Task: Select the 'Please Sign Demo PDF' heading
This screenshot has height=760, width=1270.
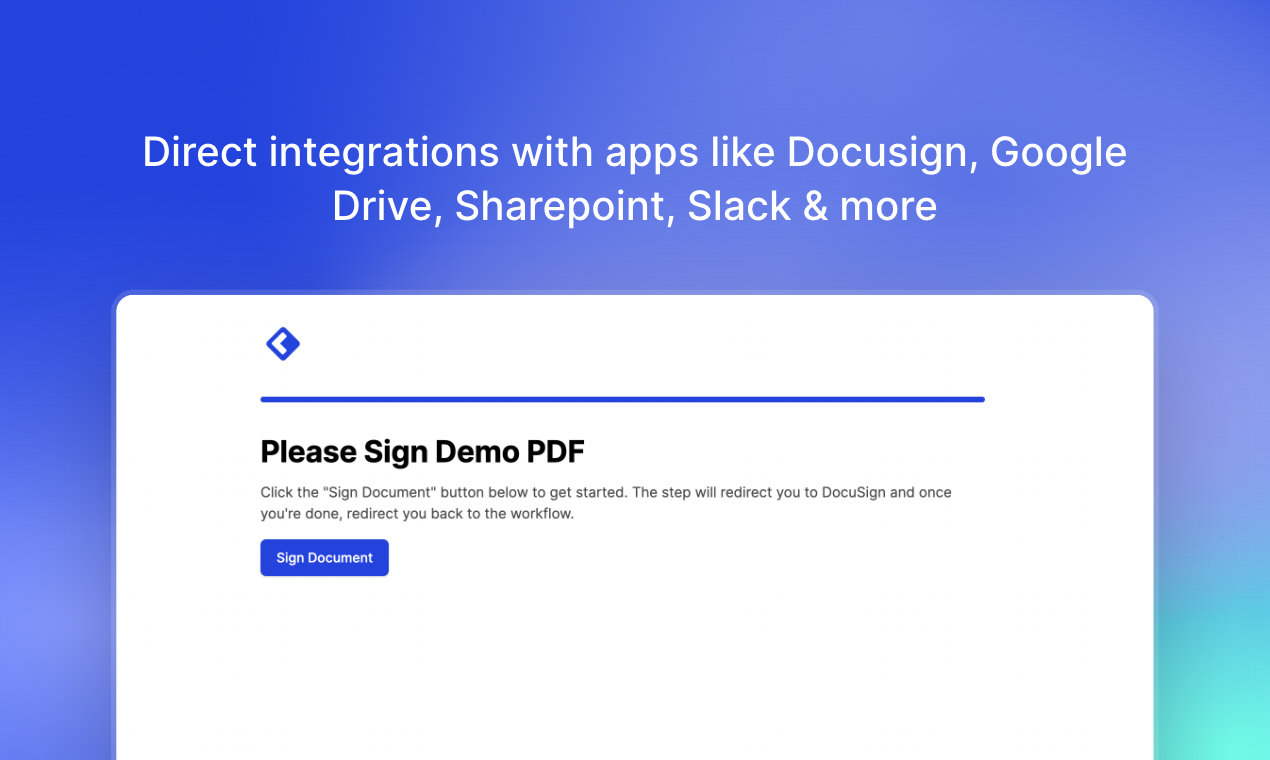Action: [422, 452]
